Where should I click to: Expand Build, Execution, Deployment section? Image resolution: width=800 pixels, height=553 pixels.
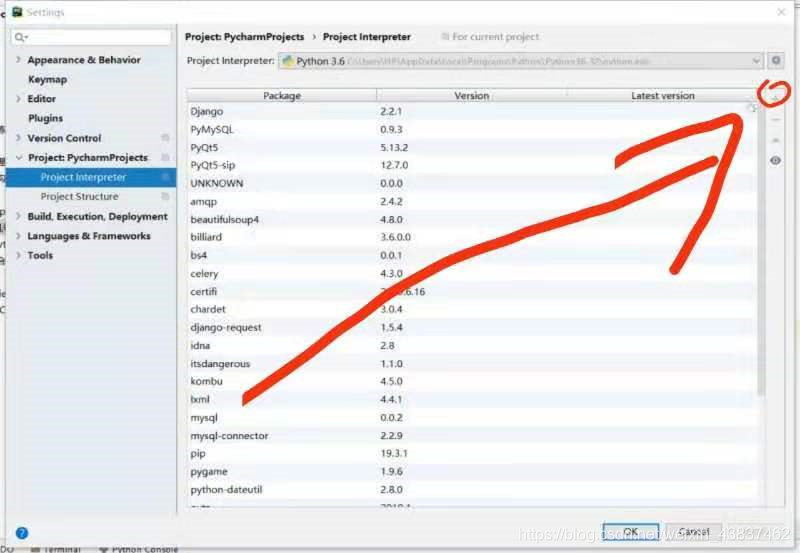click(18, 216)
